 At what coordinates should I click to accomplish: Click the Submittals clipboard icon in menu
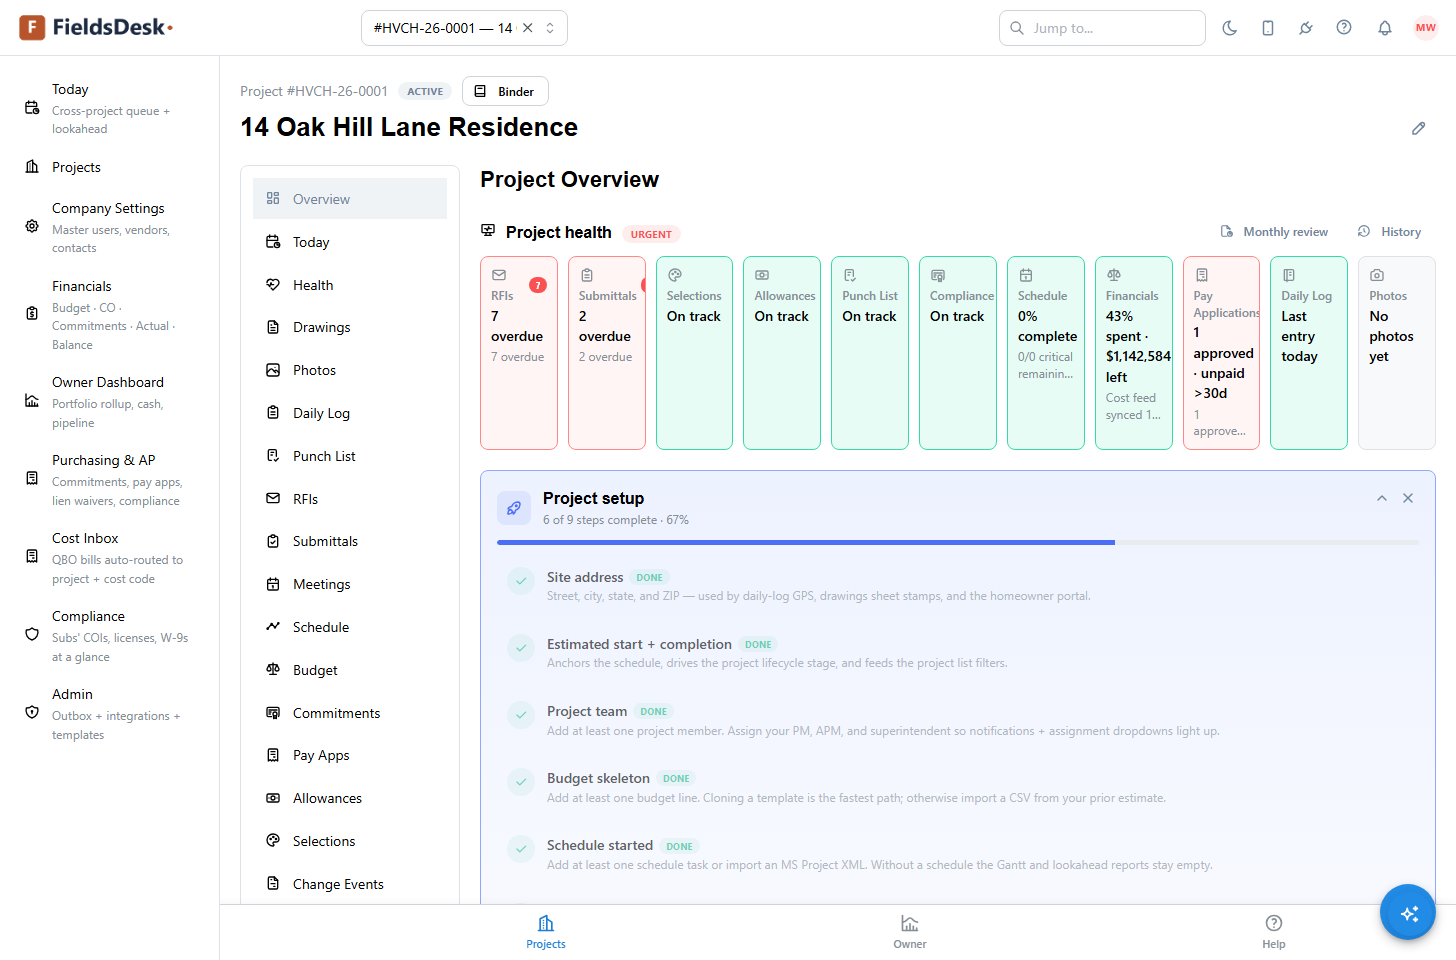(273, 541)
